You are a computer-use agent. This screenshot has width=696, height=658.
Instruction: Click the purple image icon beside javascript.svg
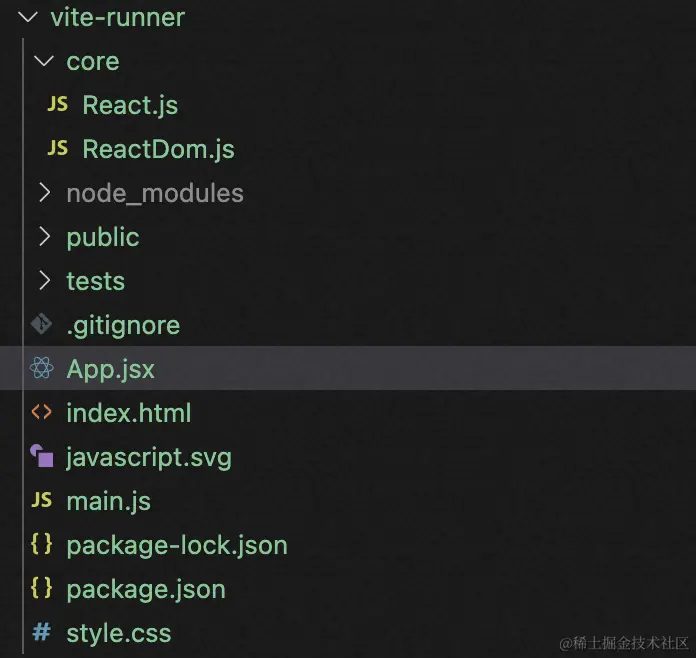click(x=42, y=456)
